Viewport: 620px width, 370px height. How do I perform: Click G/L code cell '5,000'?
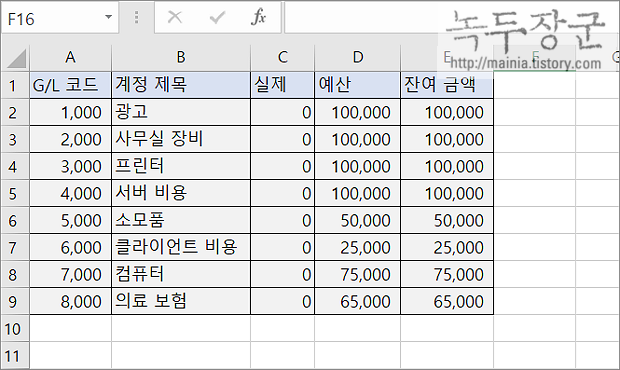tap(70, 220)
